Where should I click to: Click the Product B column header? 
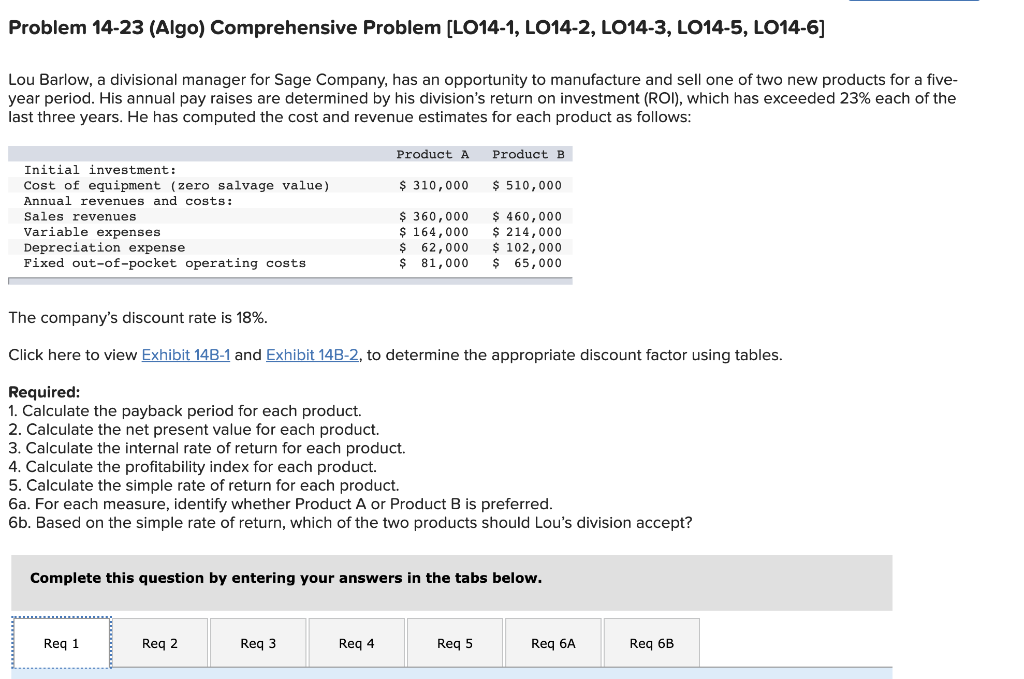(531, 154)
